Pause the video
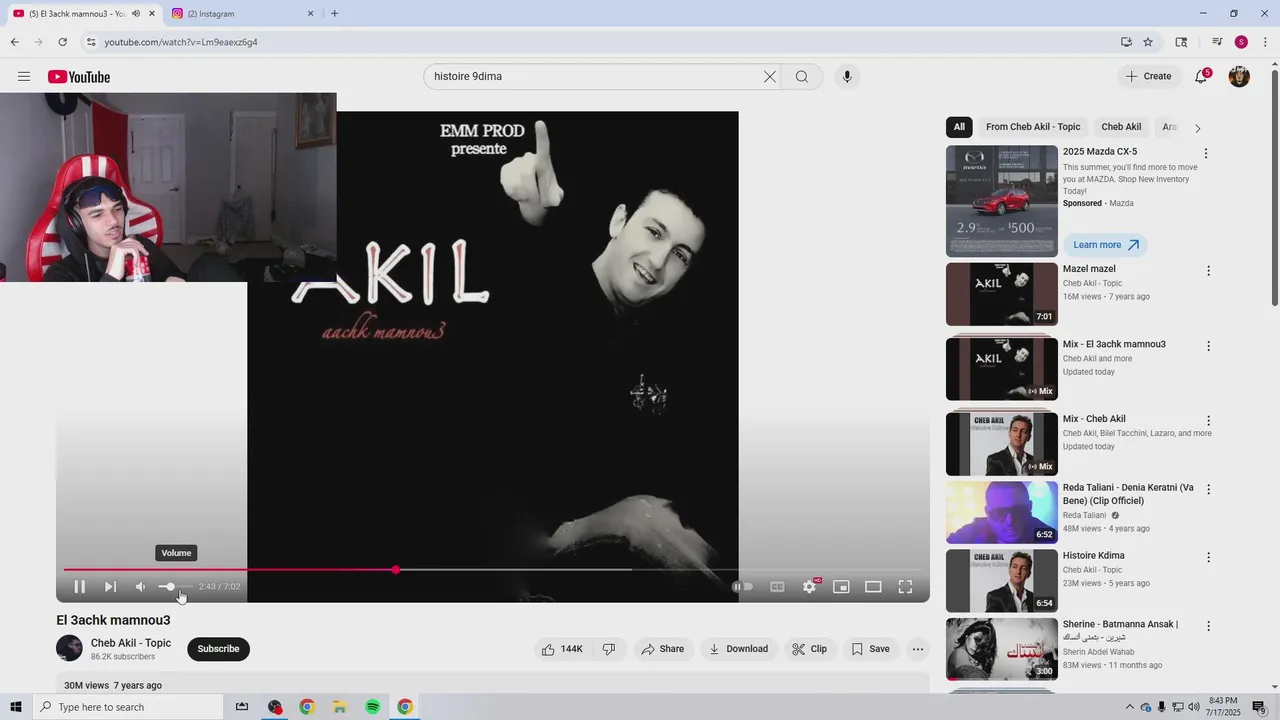This screenshot has height=720, width=1280. 79,587
